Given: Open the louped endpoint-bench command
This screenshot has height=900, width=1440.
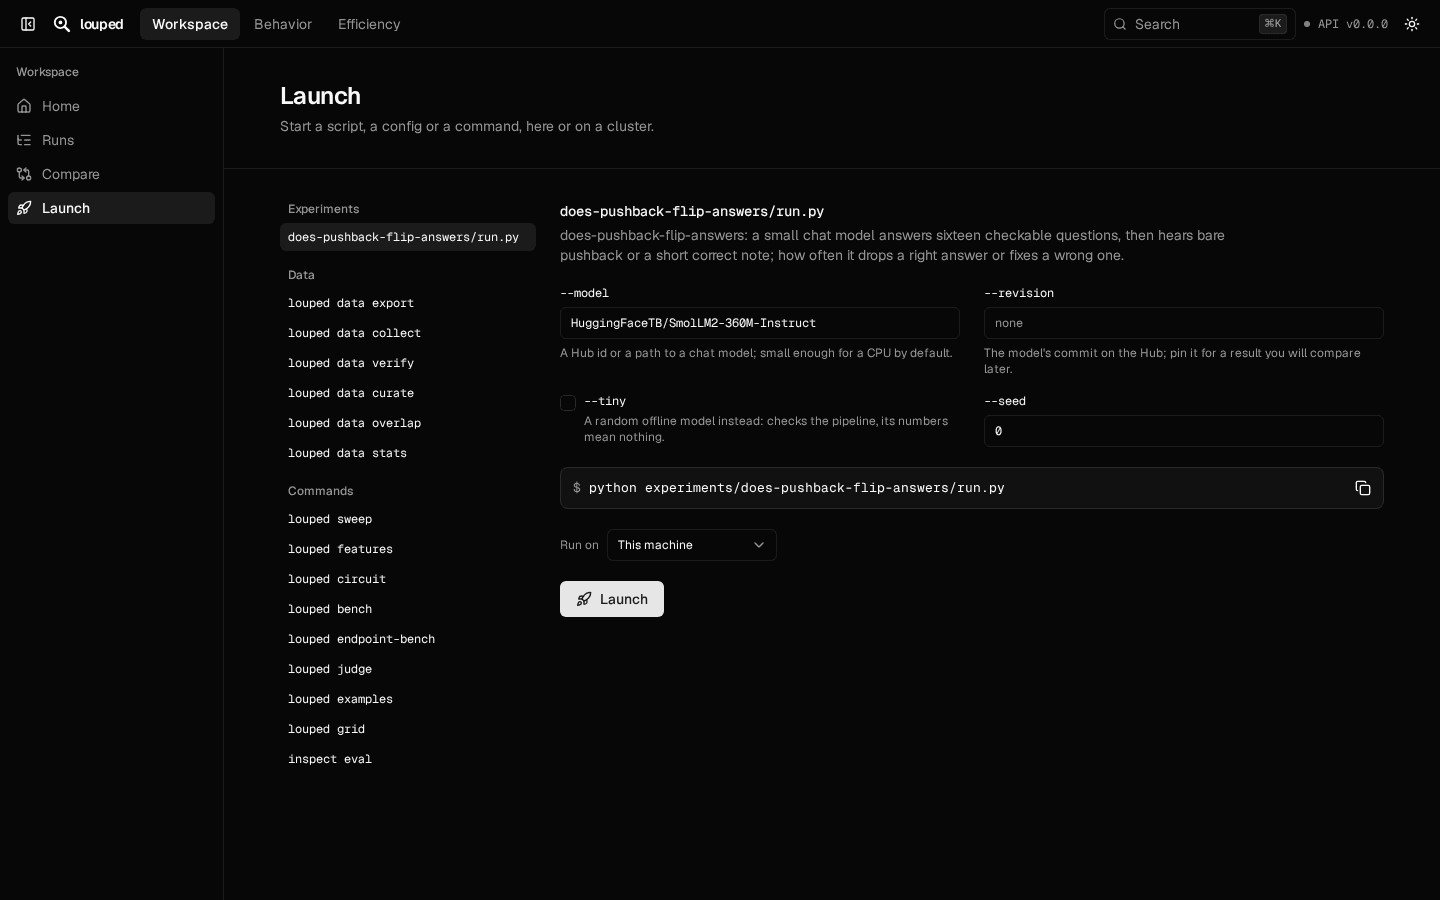Looking at the screenshot, I should (x=408, y=639).
